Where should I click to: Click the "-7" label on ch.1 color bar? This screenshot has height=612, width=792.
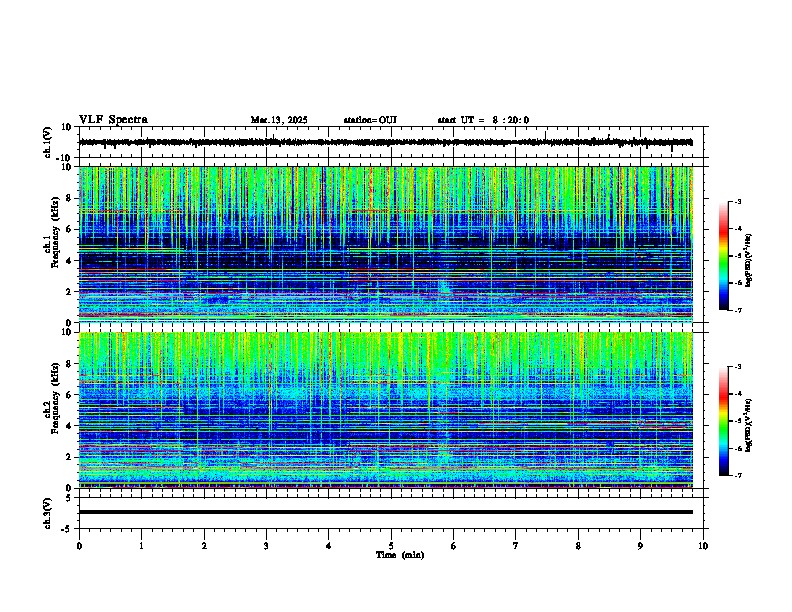[x=738, y=310]
